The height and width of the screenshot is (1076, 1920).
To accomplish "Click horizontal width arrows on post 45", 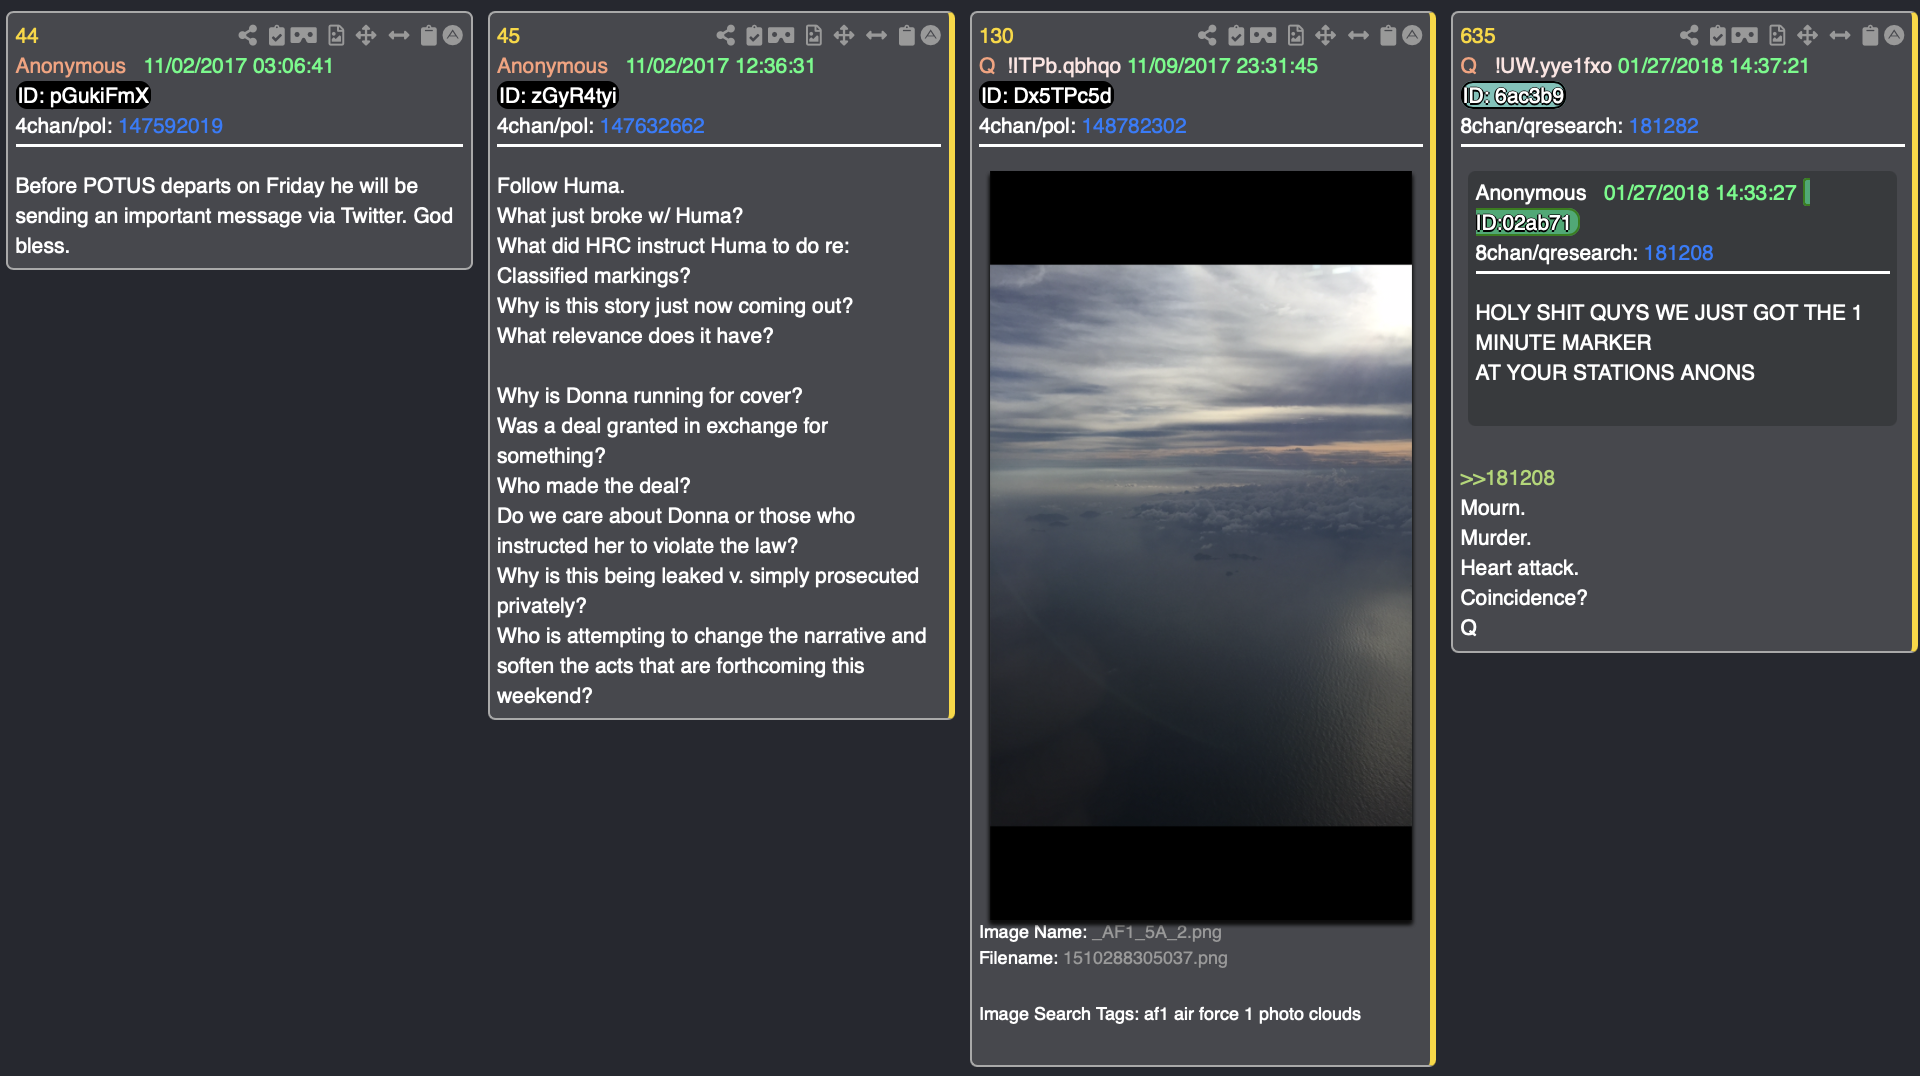I will point(877,36).
